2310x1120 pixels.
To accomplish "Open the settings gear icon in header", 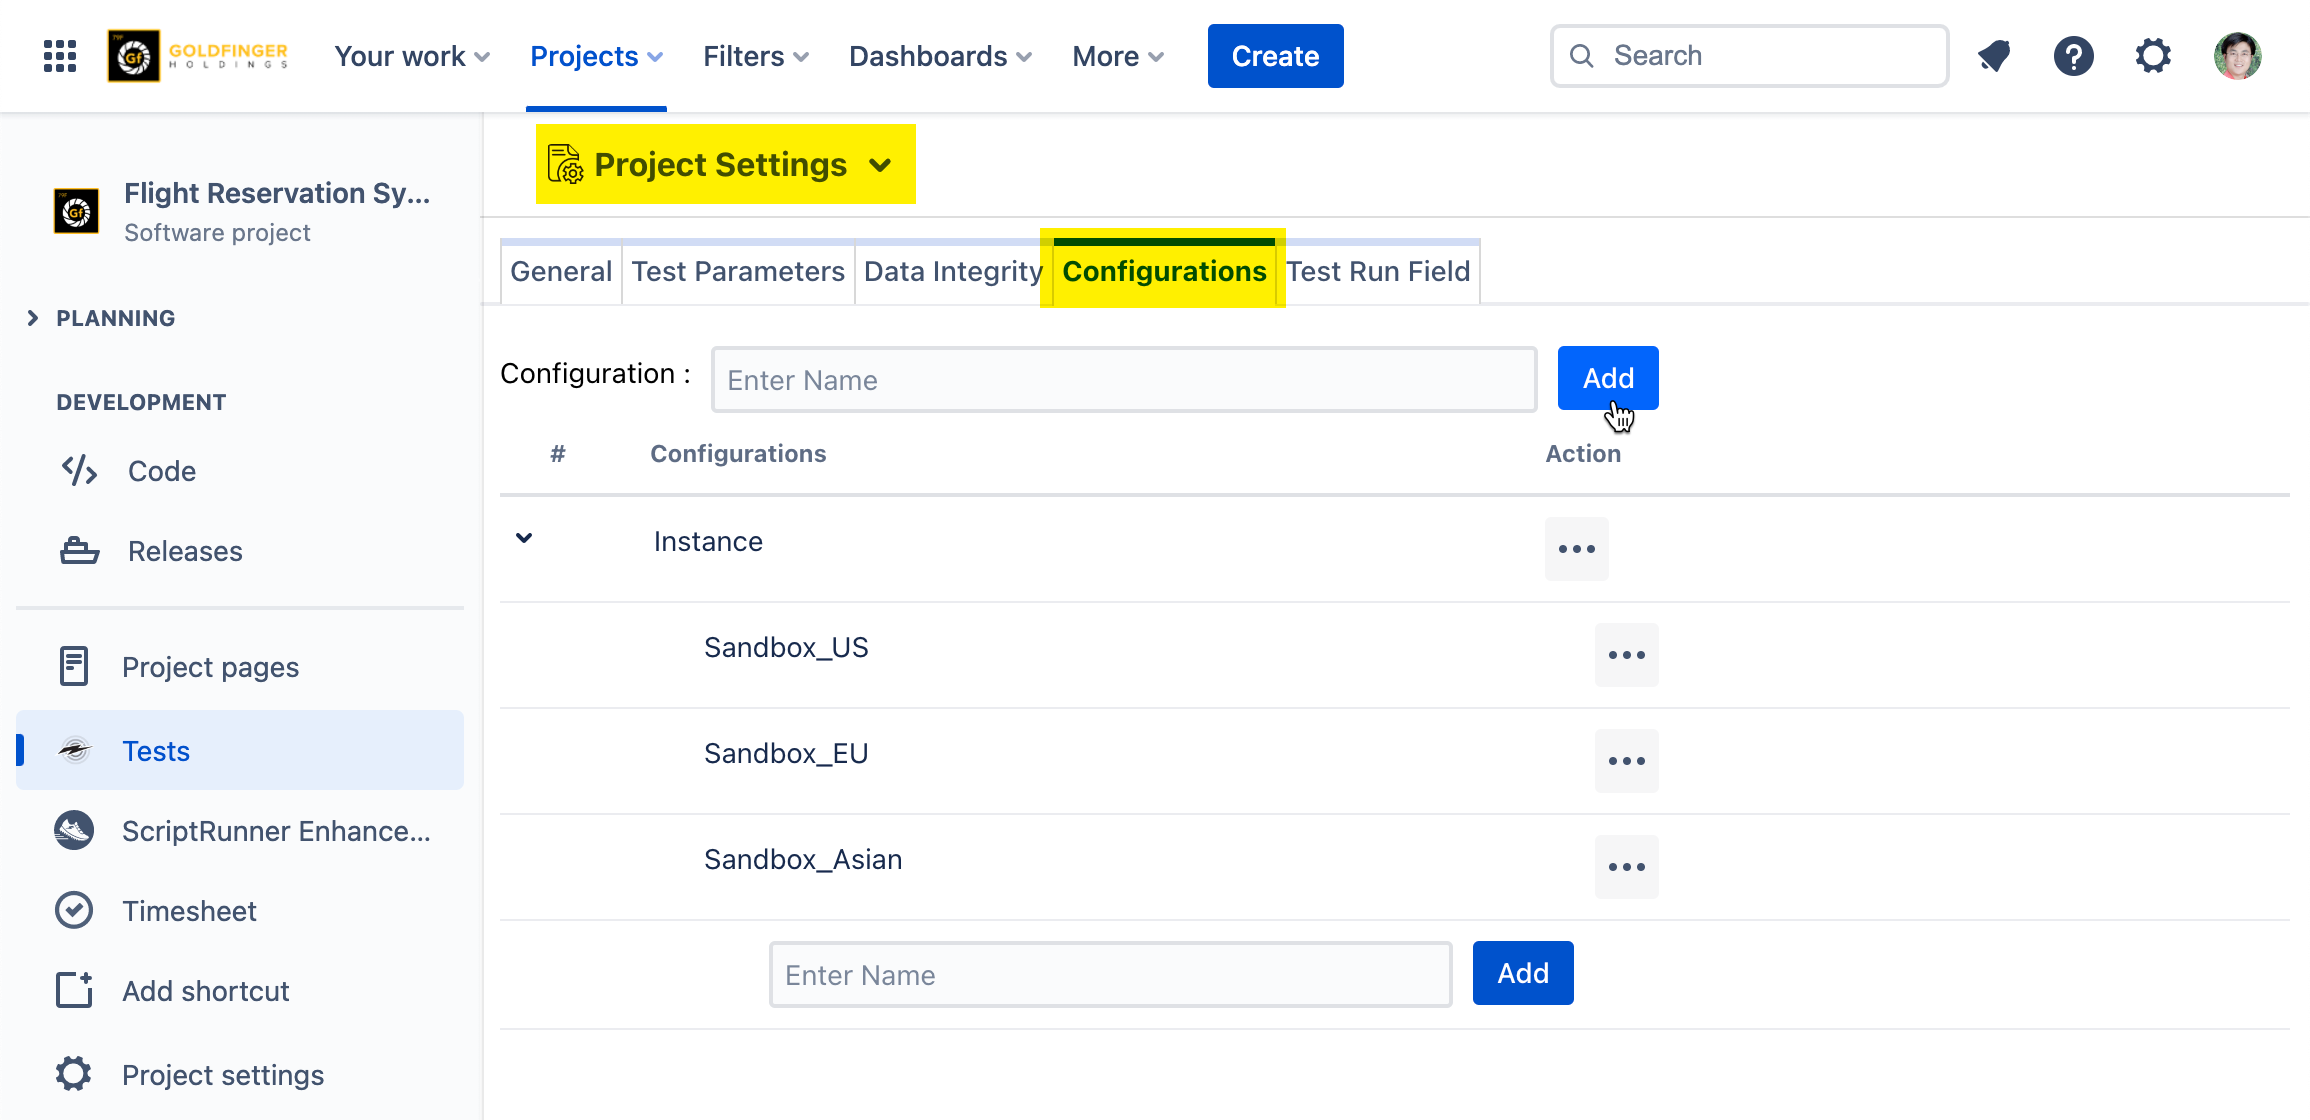I will pyautogui.click(x=2152, y=56).
